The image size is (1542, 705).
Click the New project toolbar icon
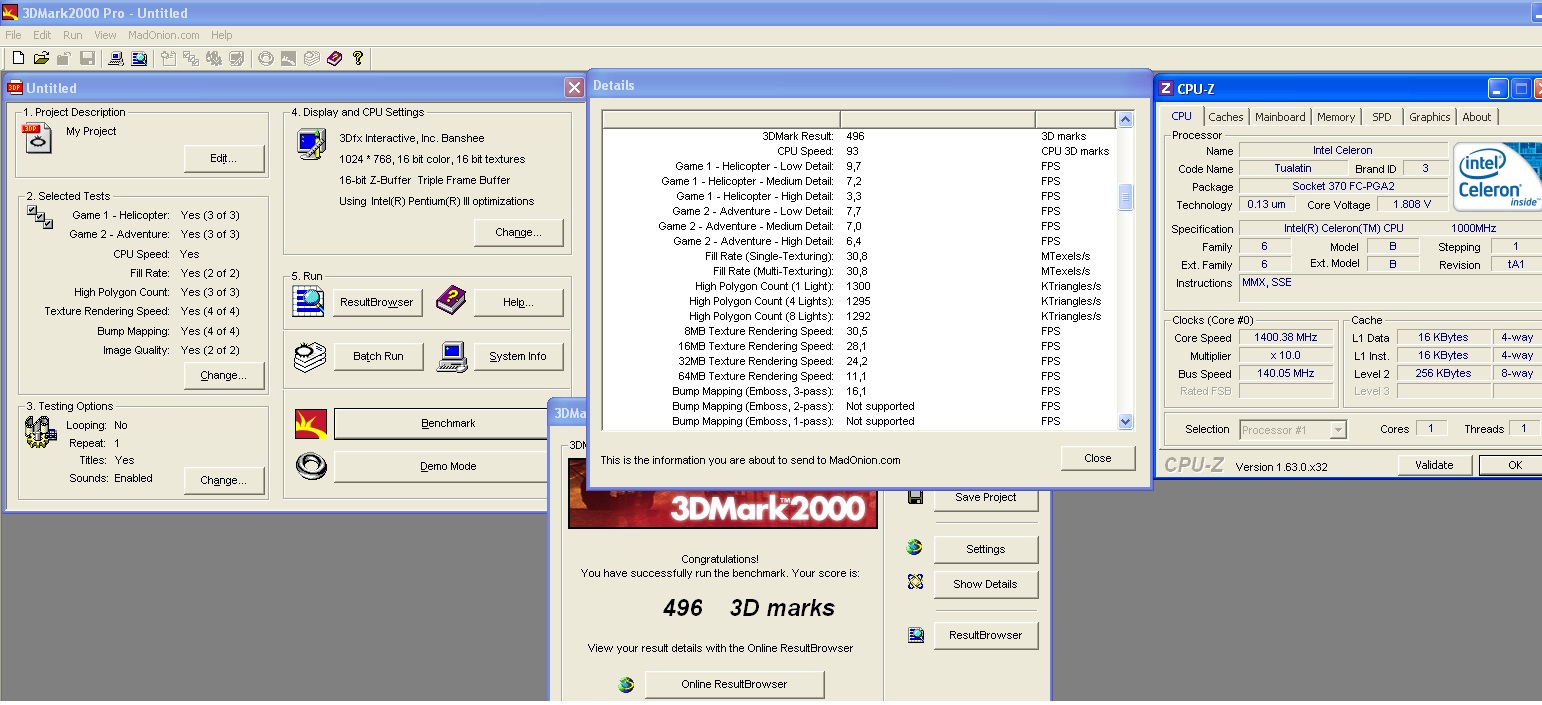[18, 58]
